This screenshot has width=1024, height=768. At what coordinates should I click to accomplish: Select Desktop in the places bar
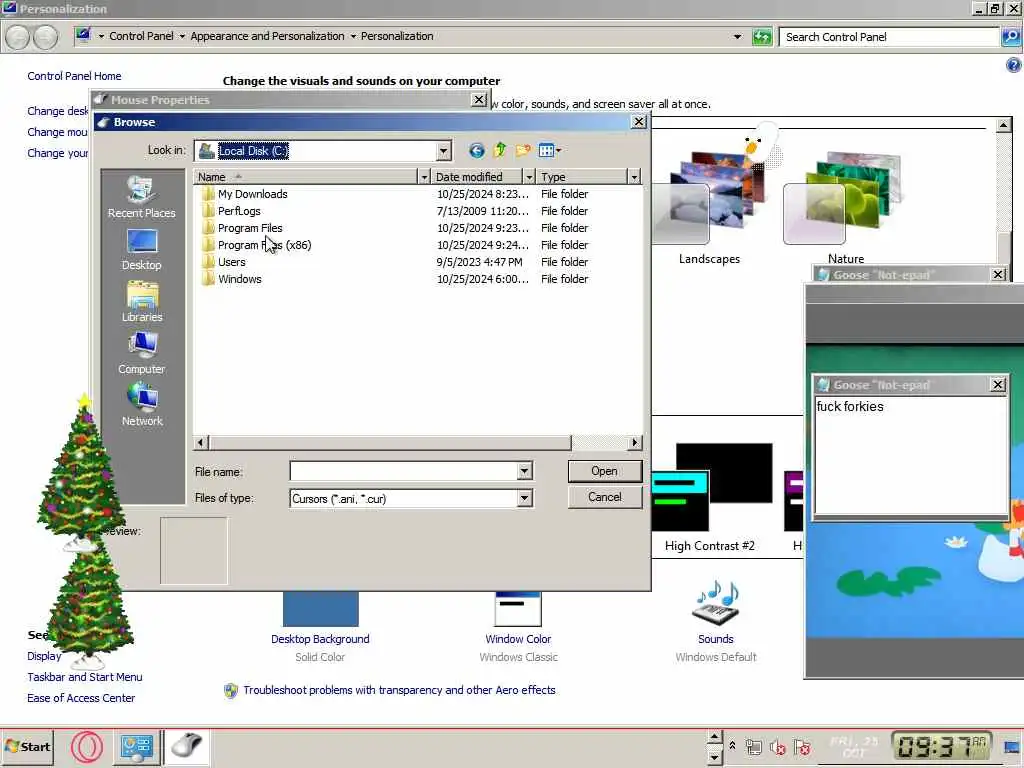(142, 250)
